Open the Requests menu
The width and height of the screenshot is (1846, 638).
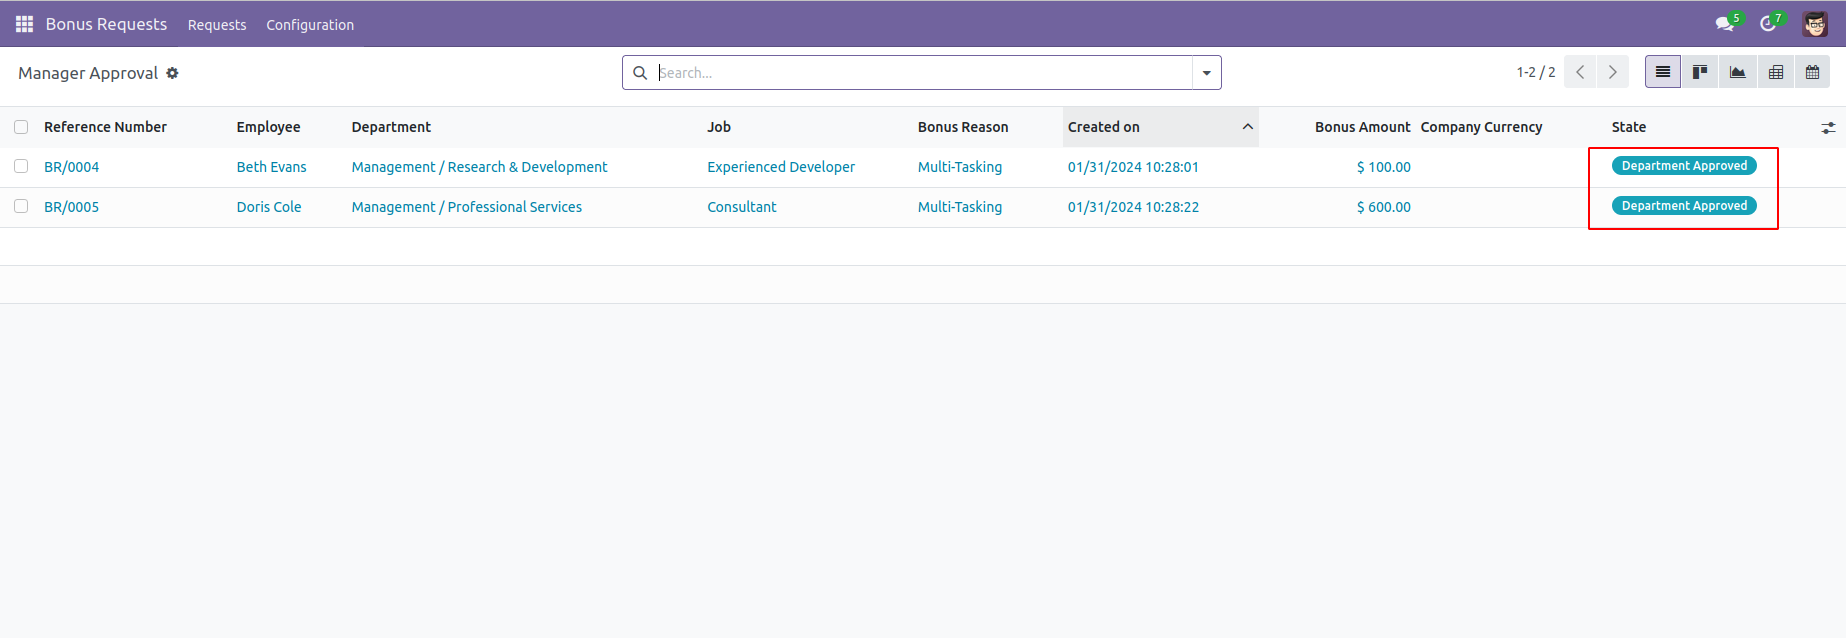[216, 25]
